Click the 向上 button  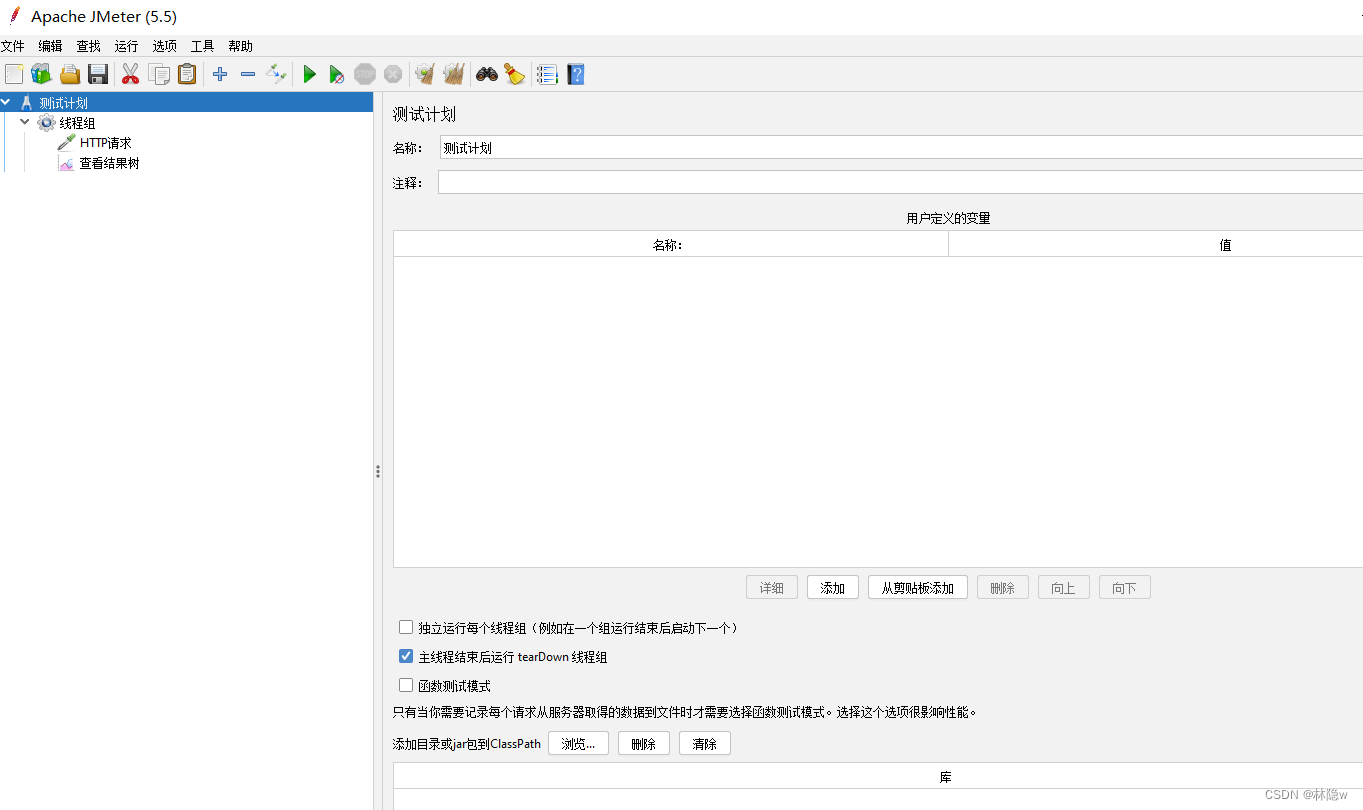coord(1064,588)
